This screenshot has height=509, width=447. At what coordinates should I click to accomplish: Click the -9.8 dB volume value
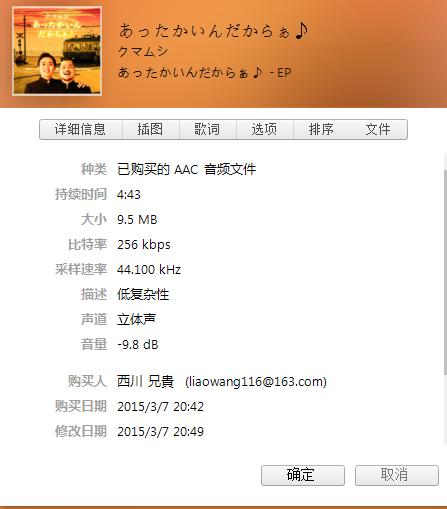tap(138, 345)
